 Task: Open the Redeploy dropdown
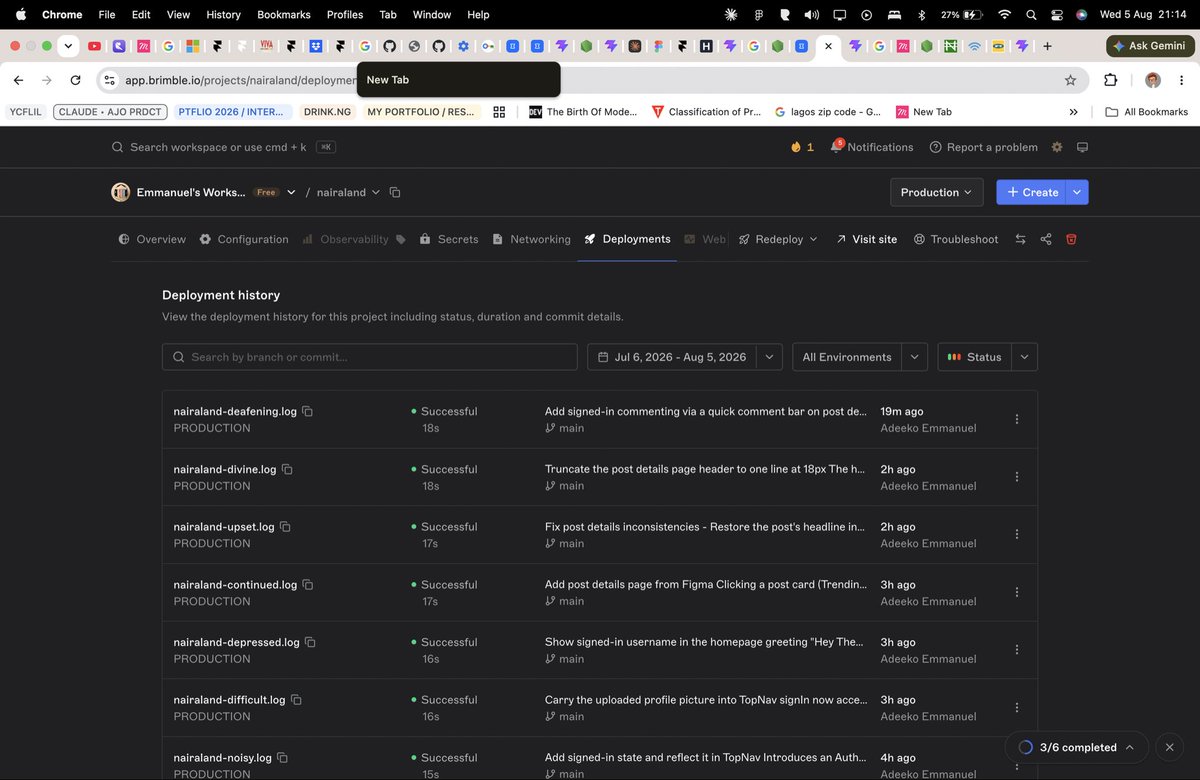778,239
